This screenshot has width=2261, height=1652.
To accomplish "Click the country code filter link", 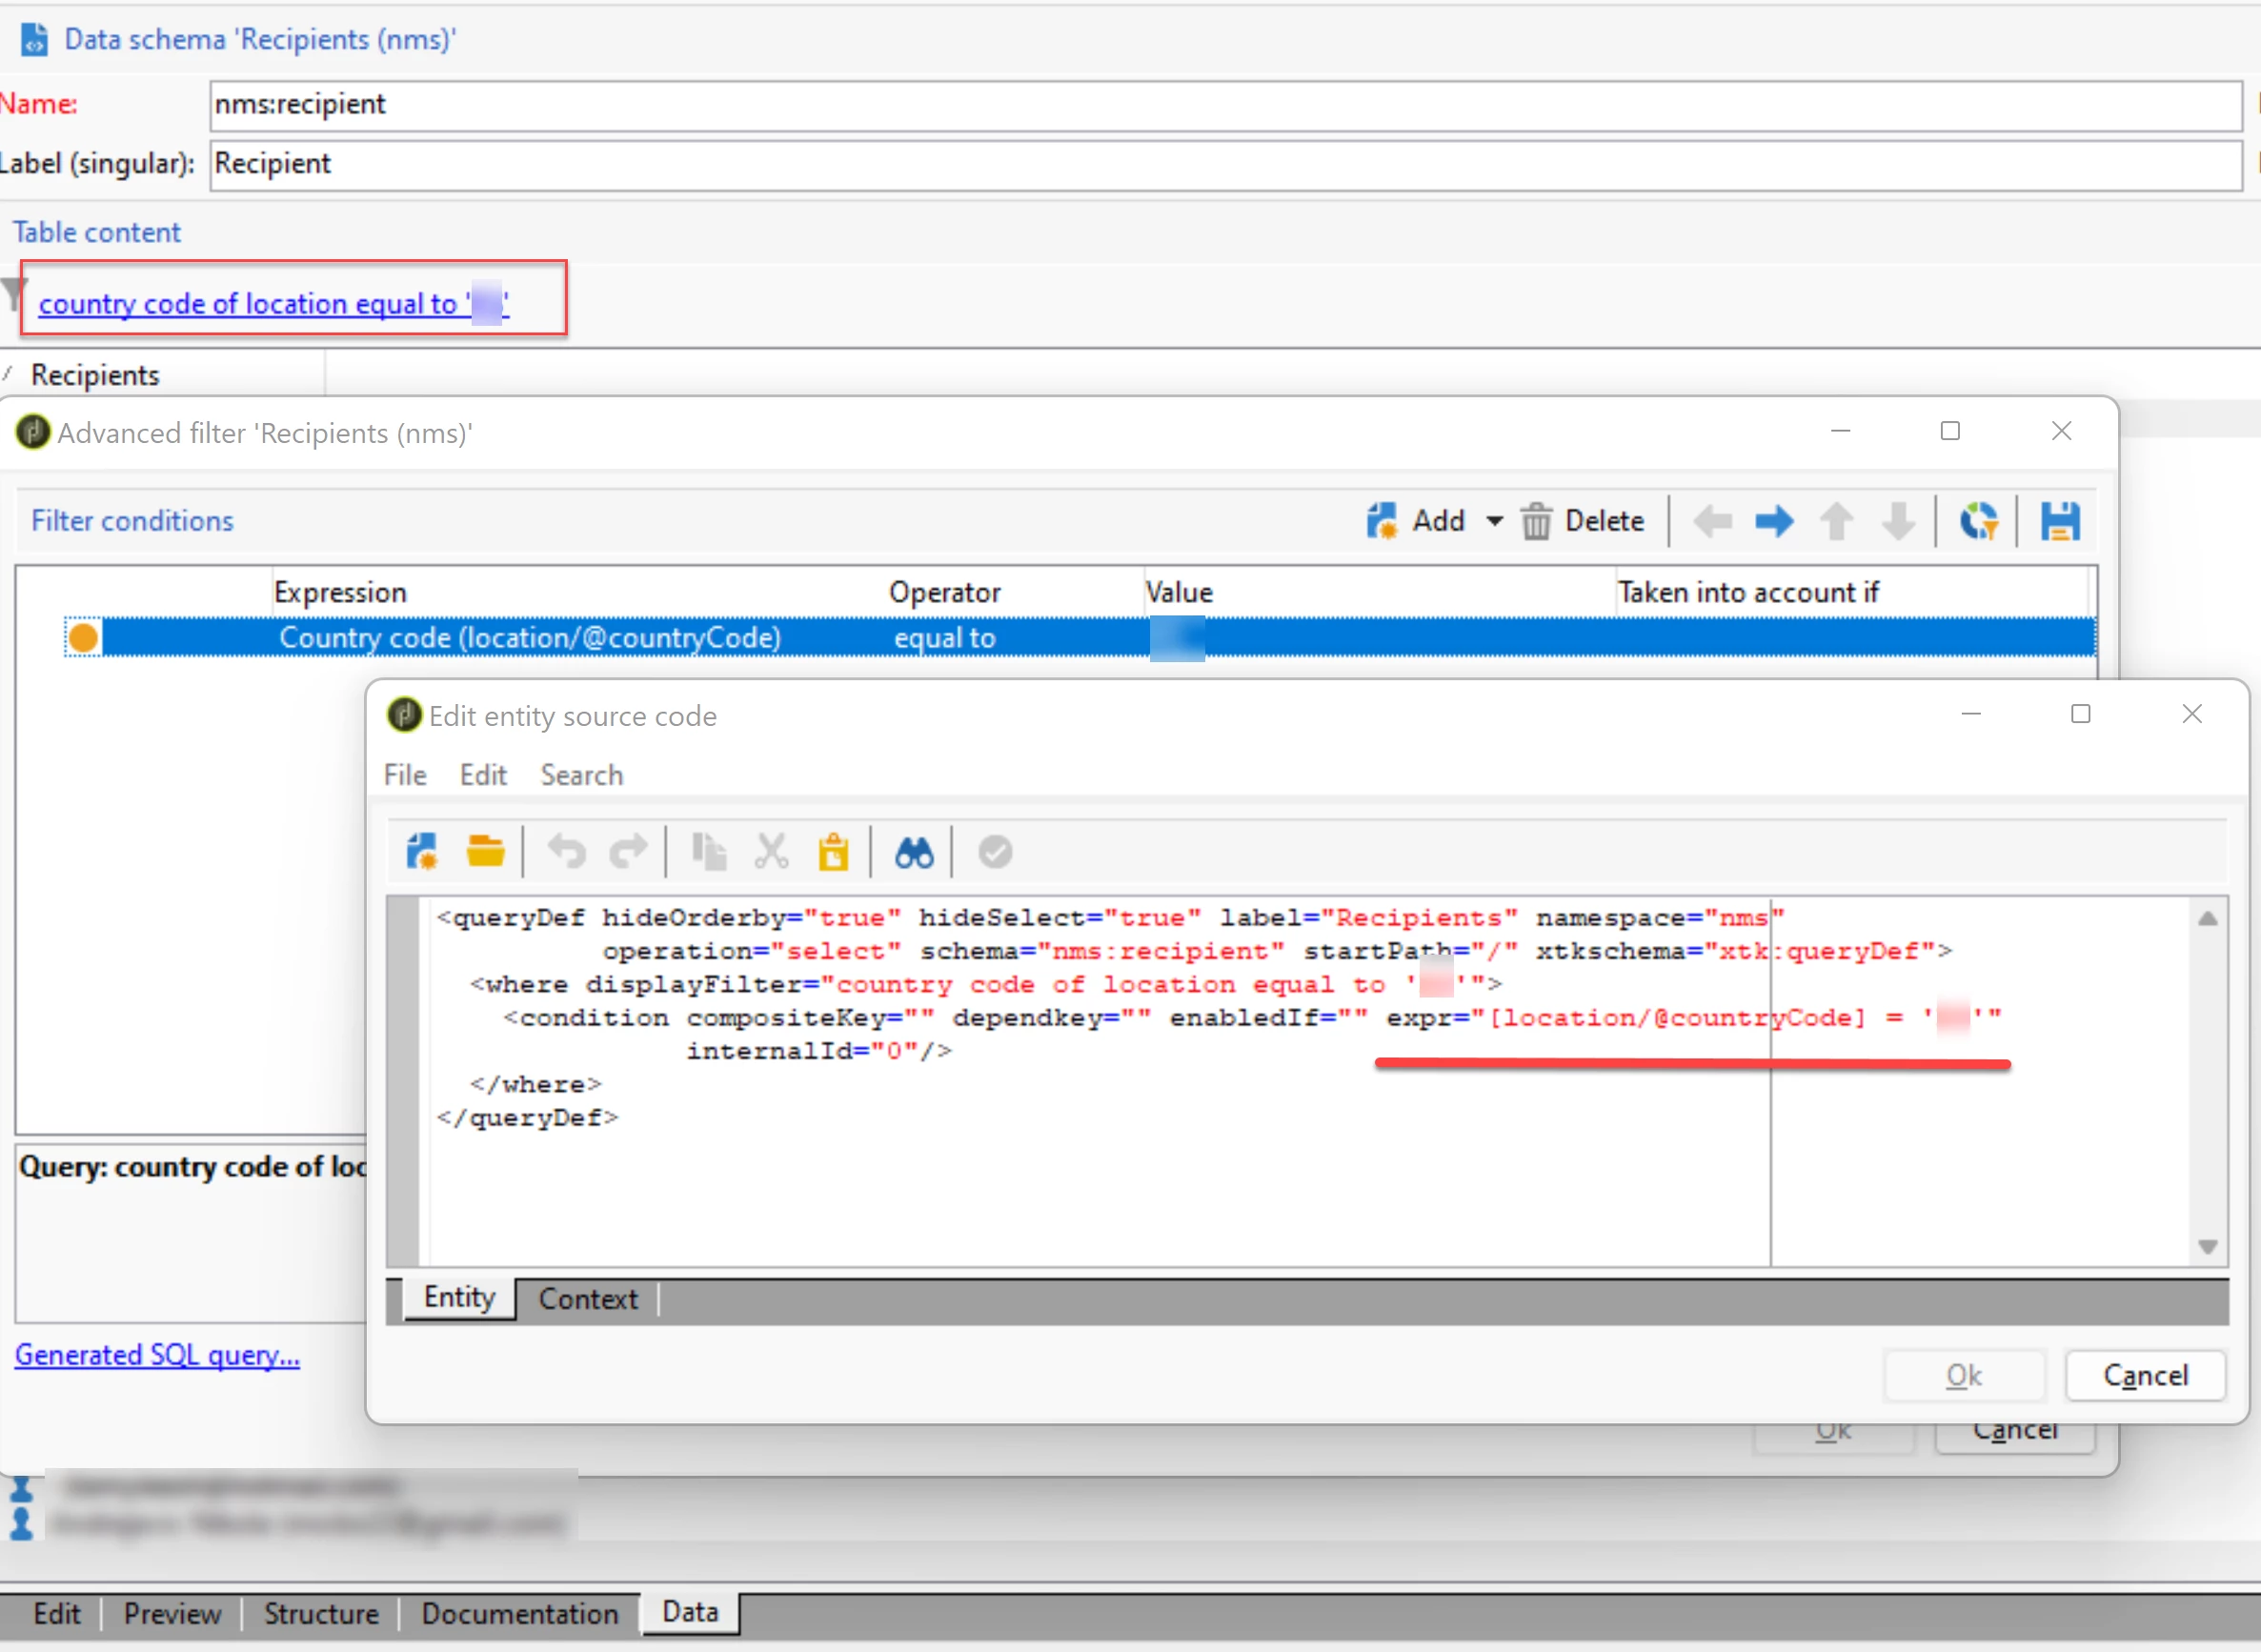I will click(273, 303).
